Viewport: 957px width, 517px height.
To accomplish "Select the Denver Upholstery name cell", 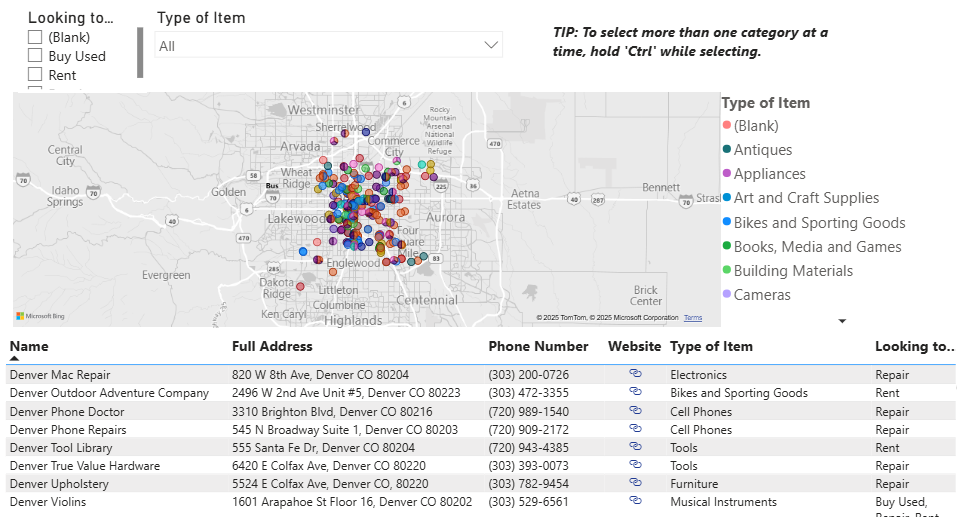I will pyautogui.click(x=59, y=484).
